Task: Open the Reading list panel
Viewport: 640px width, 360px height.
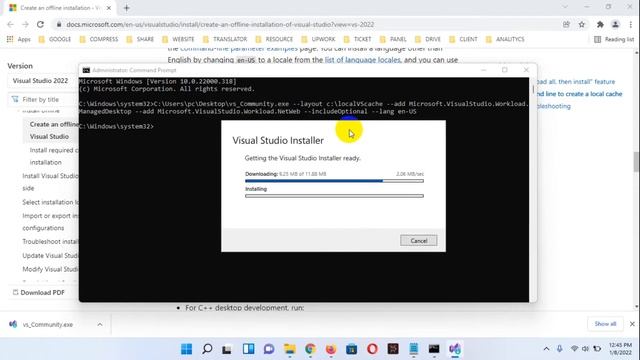Action: click(x=614, y=39)
